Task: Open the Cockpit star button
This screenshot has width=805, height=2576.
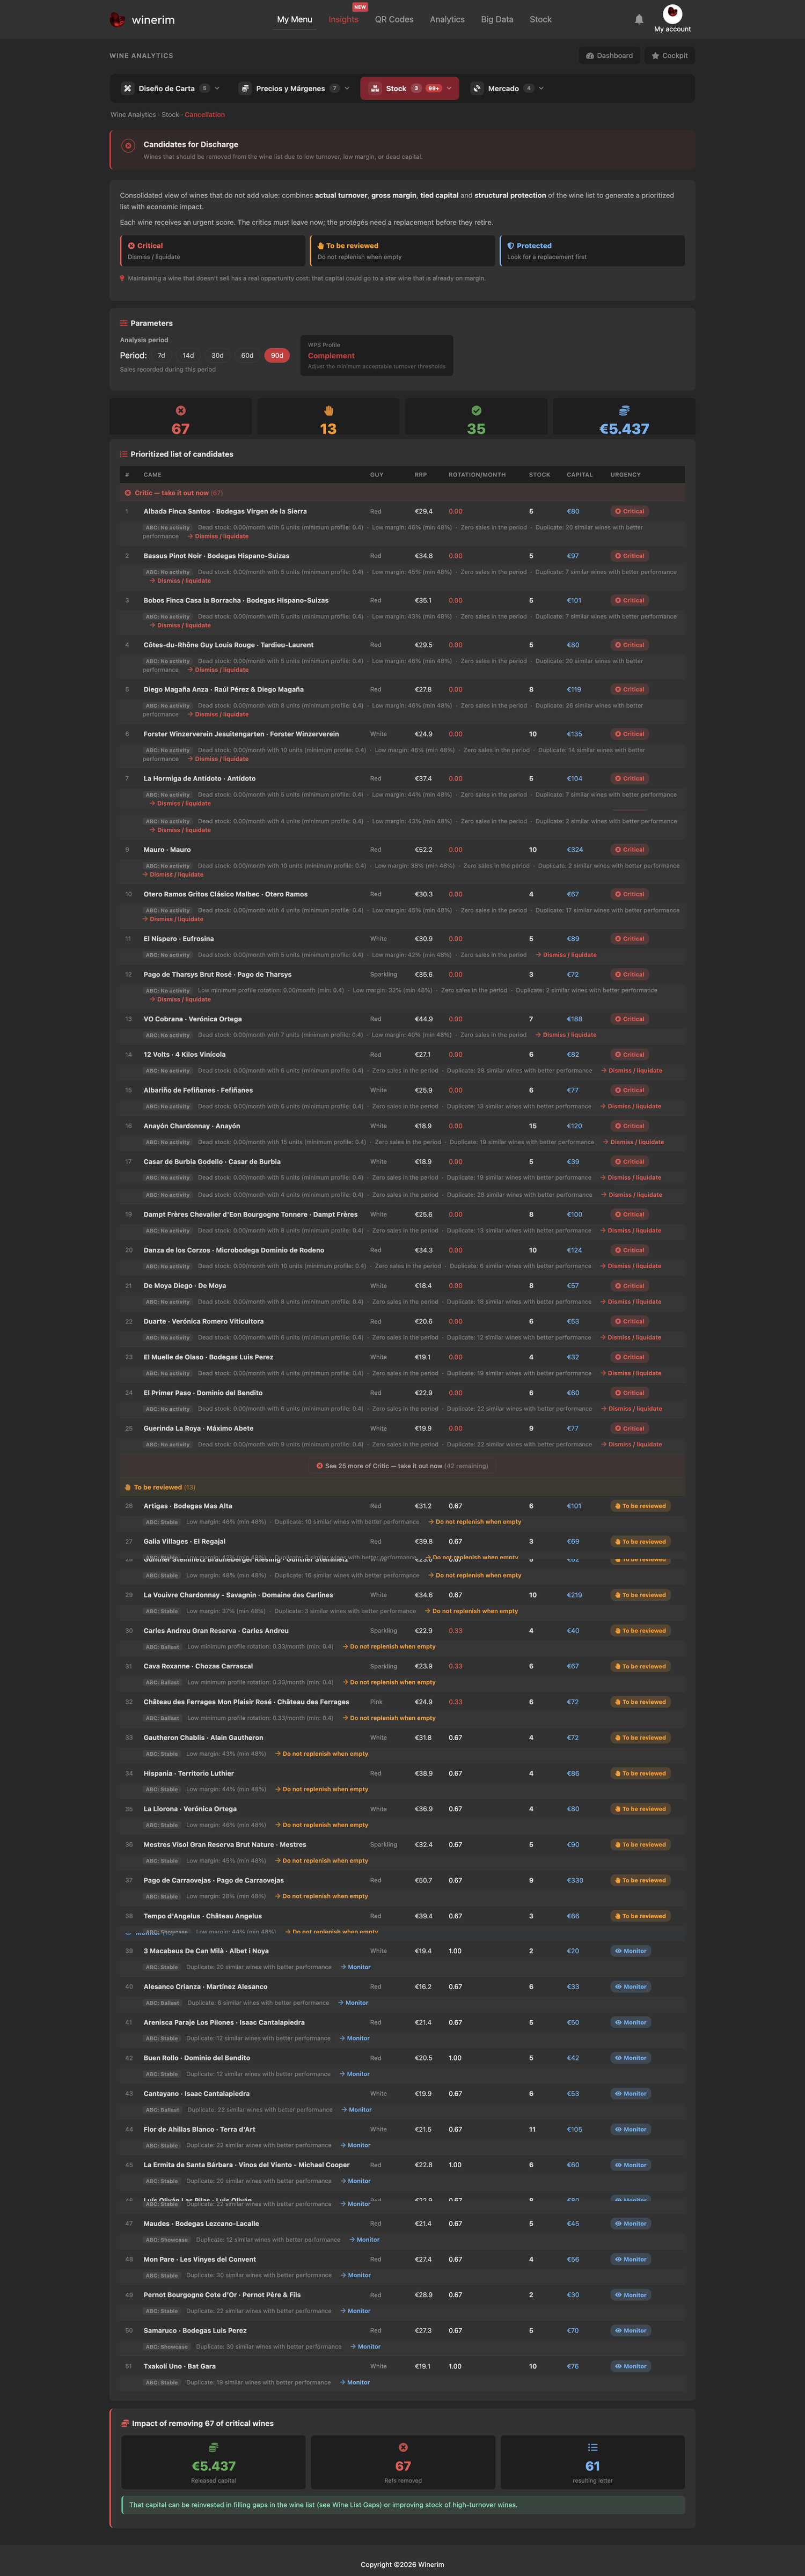Action: [669, 56]
